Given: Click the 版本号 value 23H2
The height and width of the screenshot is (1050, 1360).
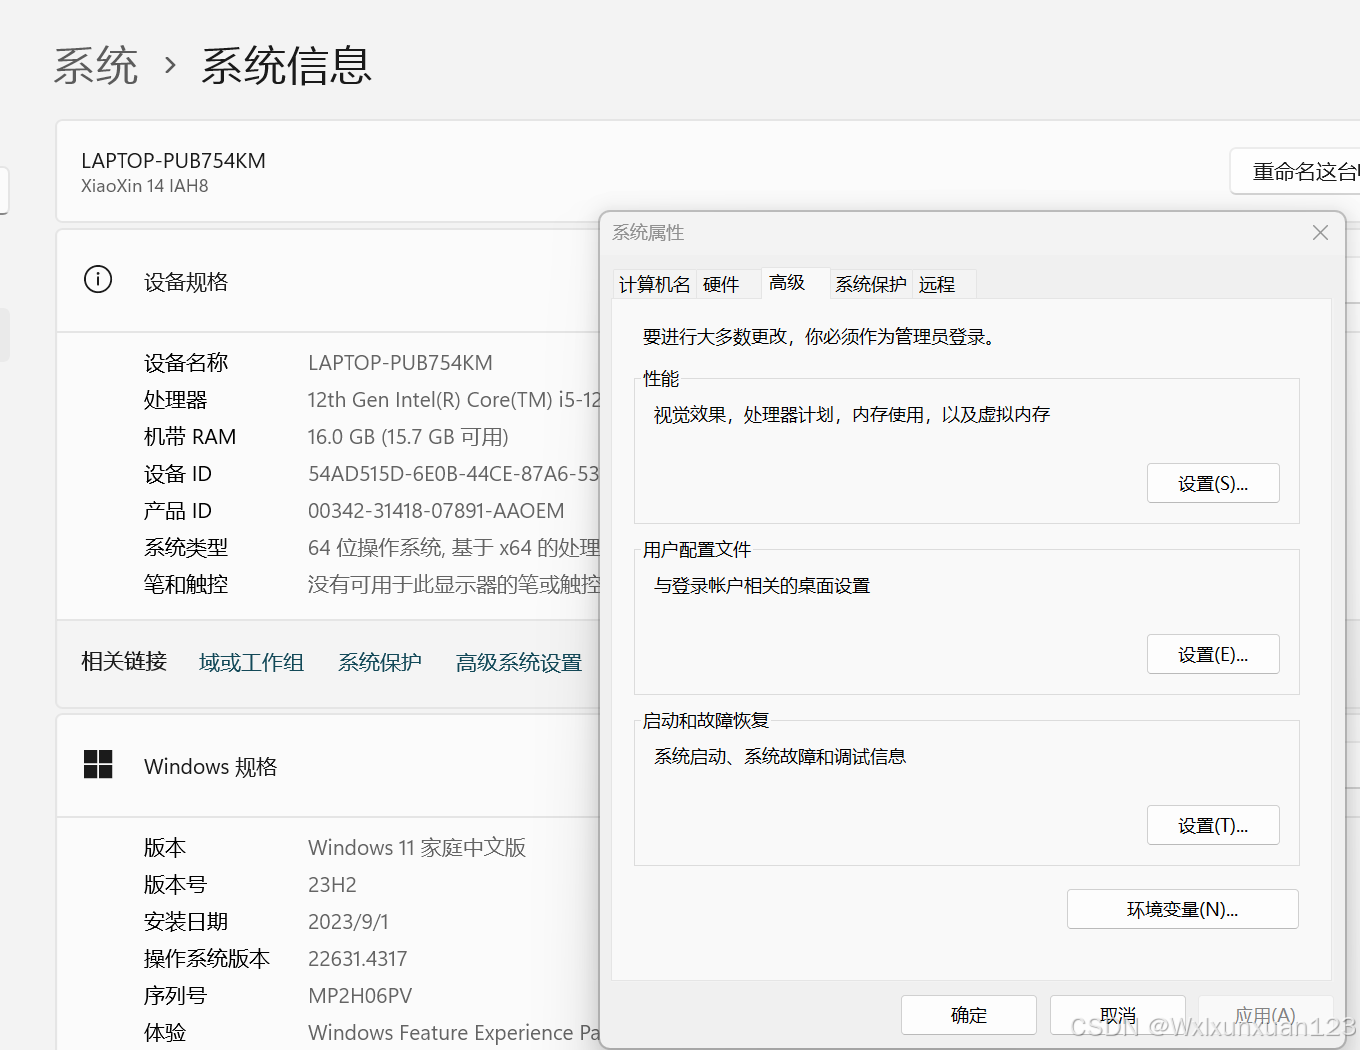Looking at the screenshot, I should (332, 885).
